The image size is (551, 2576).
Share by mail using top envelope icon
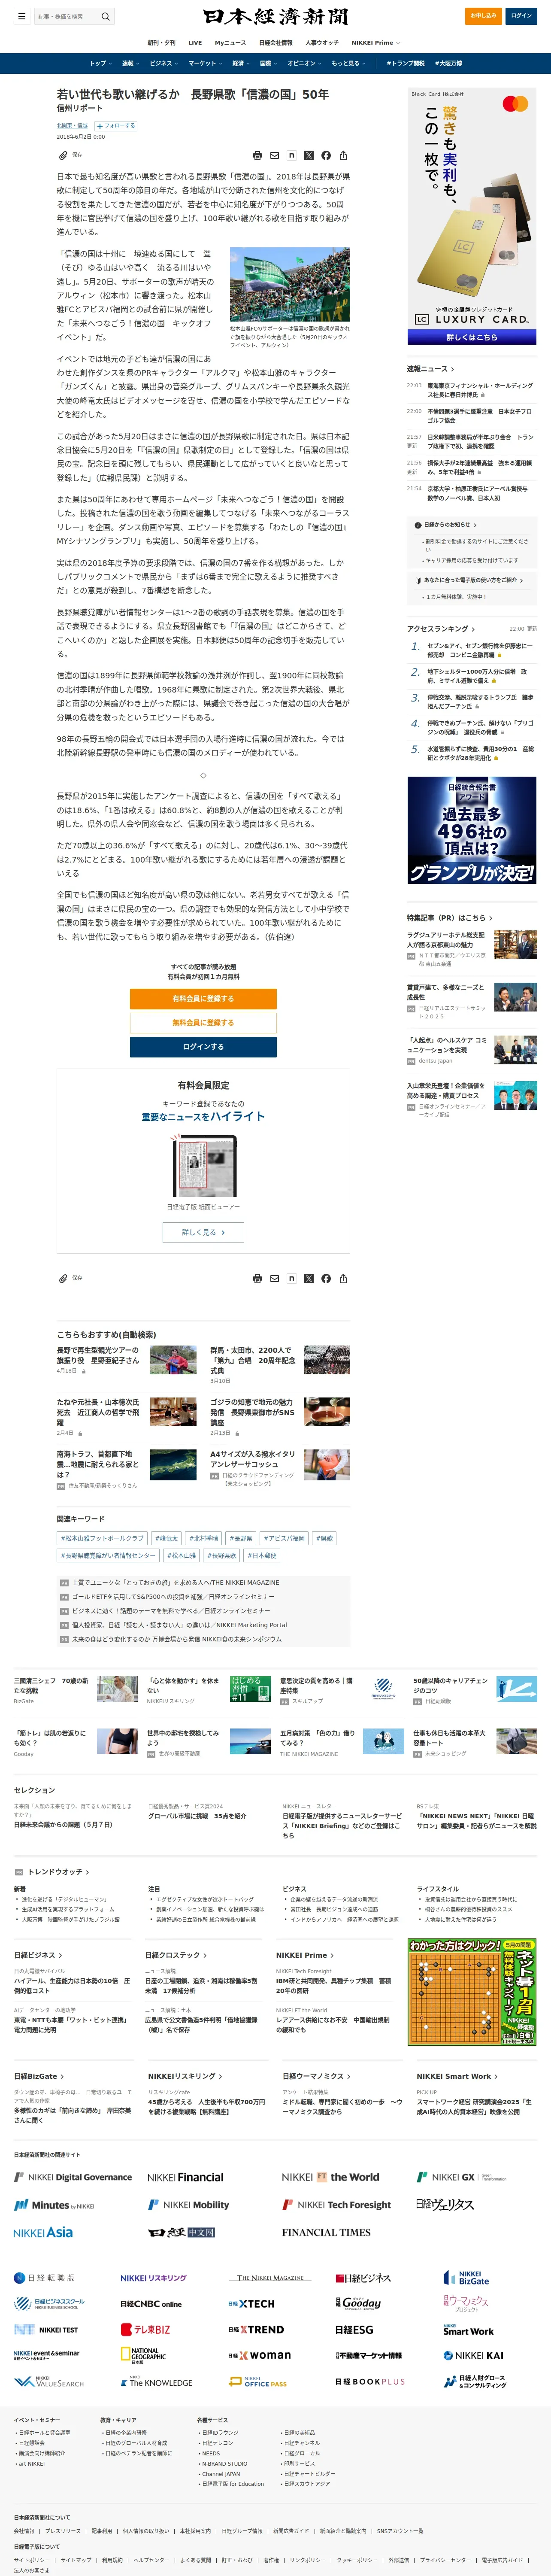(x=274, y=156)
